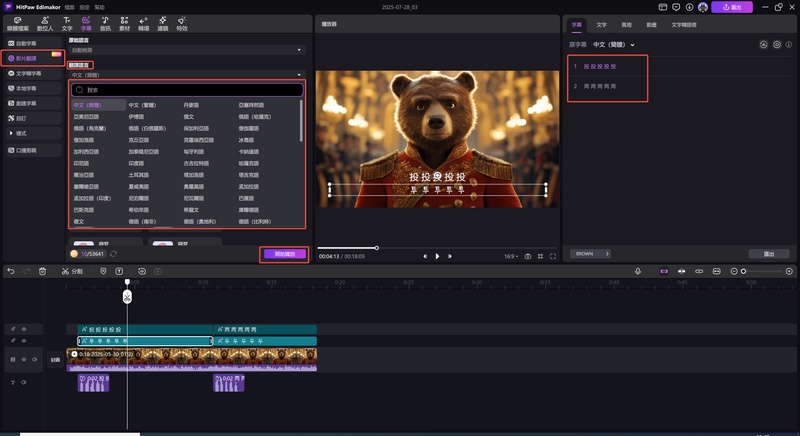Select the video translation sidebar item
This screenshot has width=800, height=436.
(x=34, y=58)
